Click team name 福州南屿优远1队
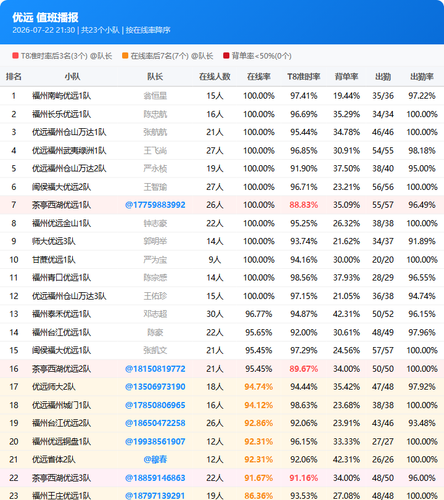This screenshot has width=444, height=500. click(x=61, y=96)
